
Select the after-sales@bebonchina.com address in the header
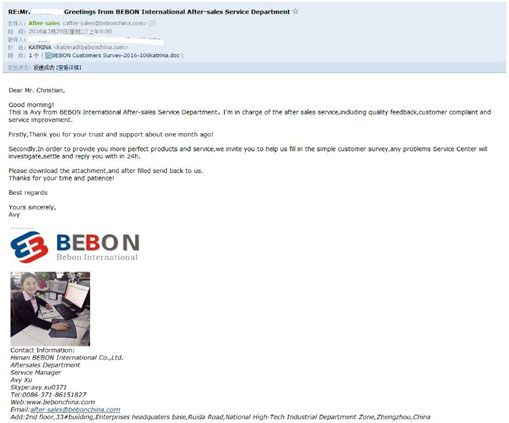[104, 23]
